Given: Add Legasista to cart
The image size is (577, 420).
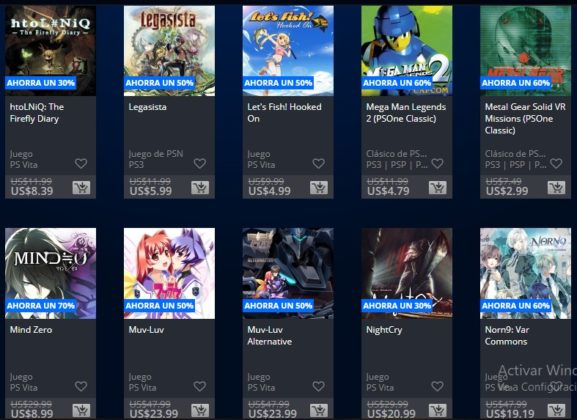Looking at the screenshot, I should (200, 188).
